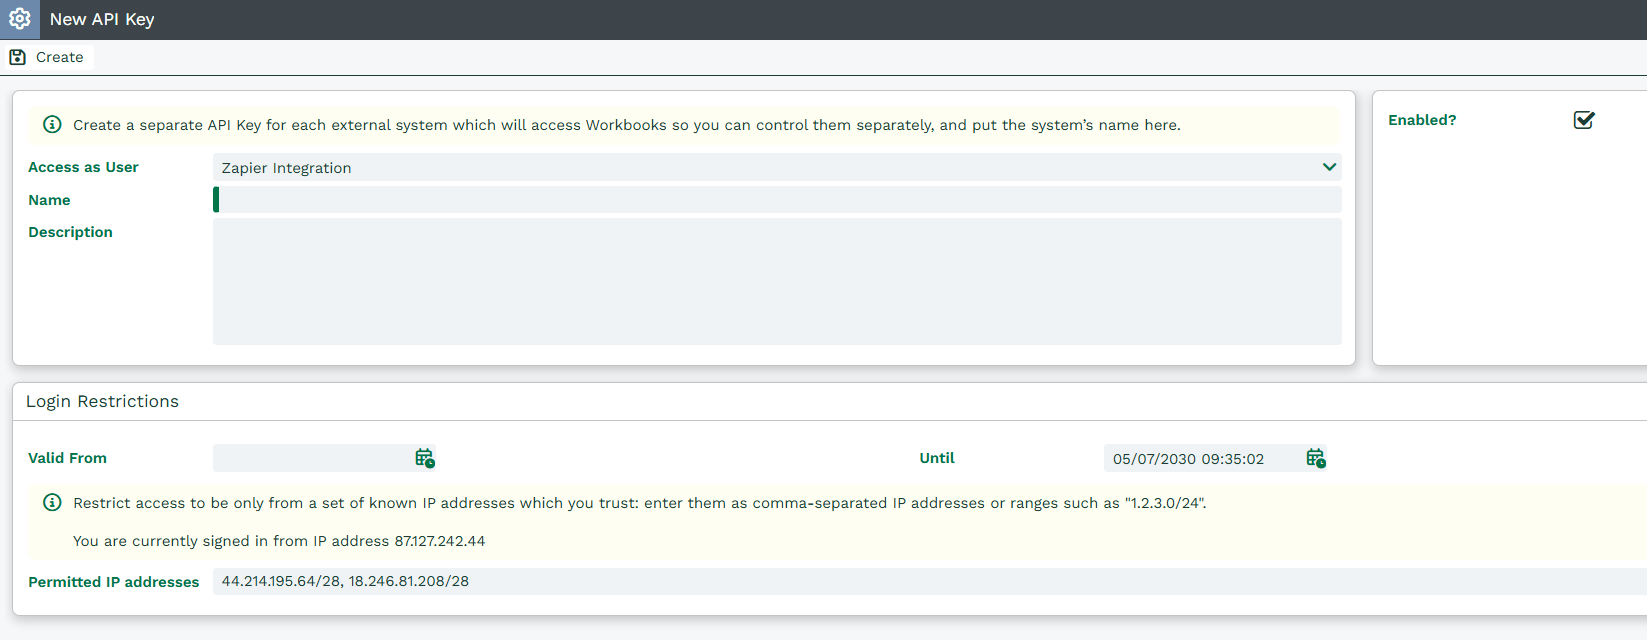
Task: Toggle the Enabled? checkbox
Action: (1584, 120)
